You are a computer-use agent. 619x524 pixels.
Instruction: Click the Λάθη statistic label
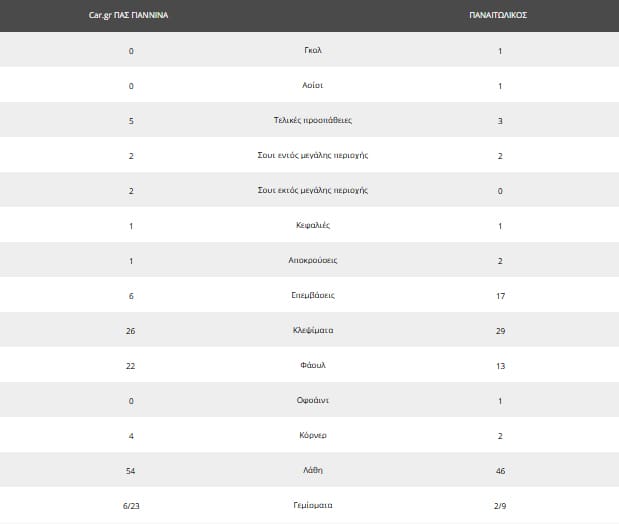[x=313, y=470]
